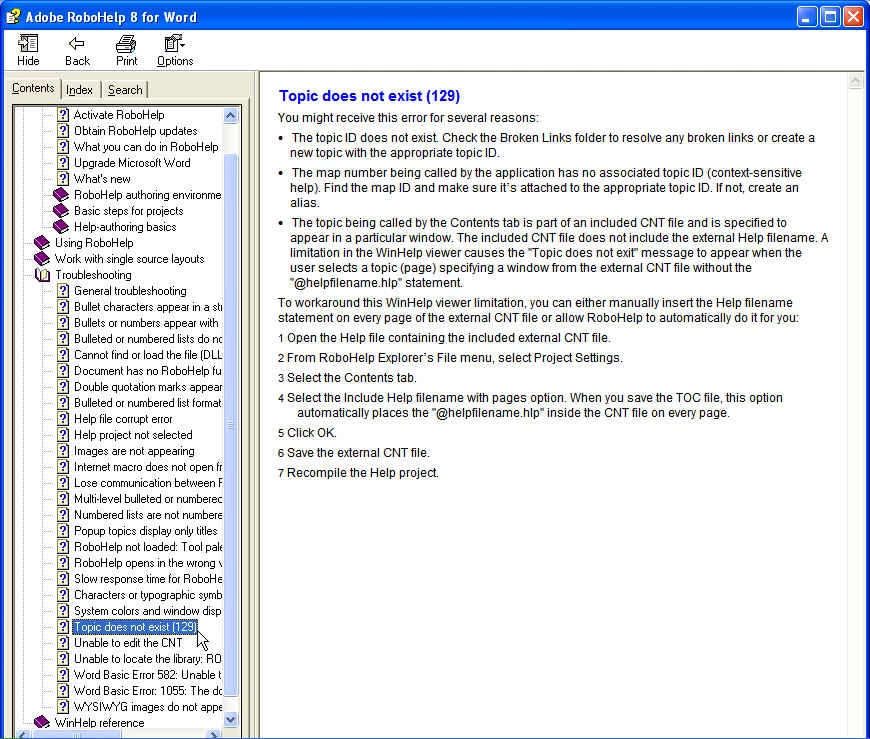Click the Help-authoring basics book icon
The width and height of the screenshot is (870, 739).
pos(61,227)
